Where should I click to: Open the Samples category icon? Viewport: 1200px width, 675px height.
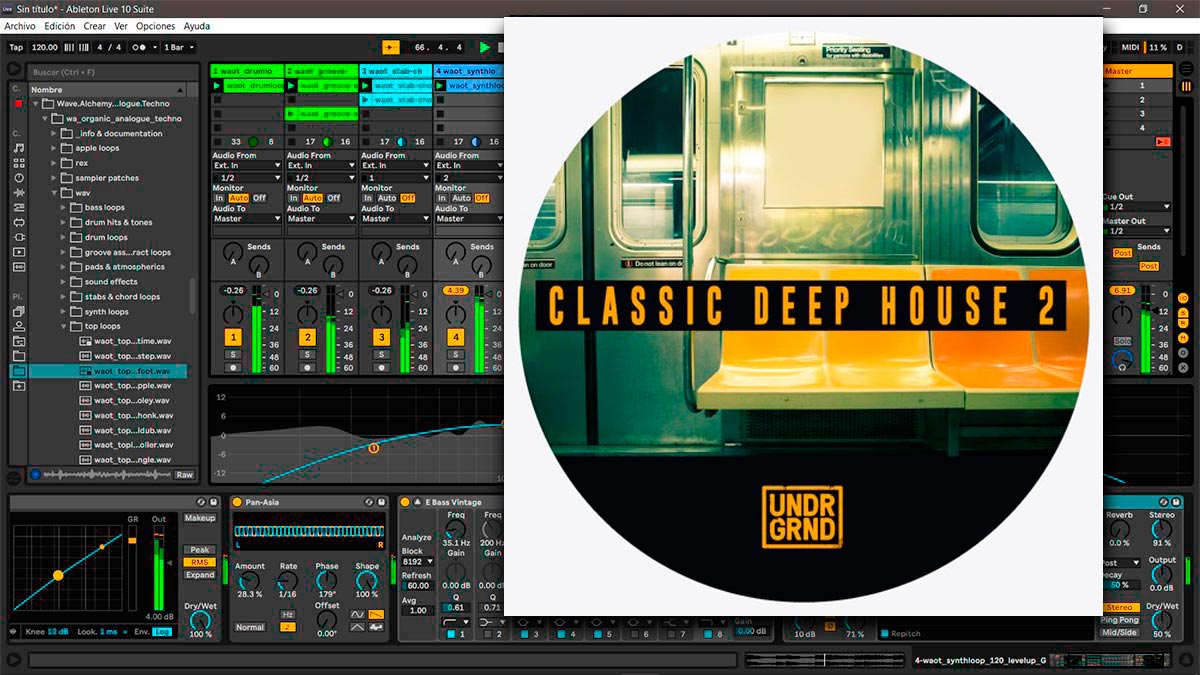coord(18,267)
